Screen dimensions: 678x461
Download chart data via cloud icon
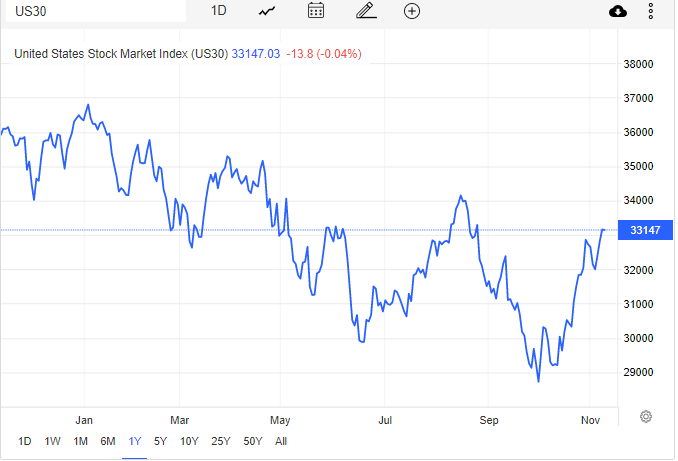617,11
